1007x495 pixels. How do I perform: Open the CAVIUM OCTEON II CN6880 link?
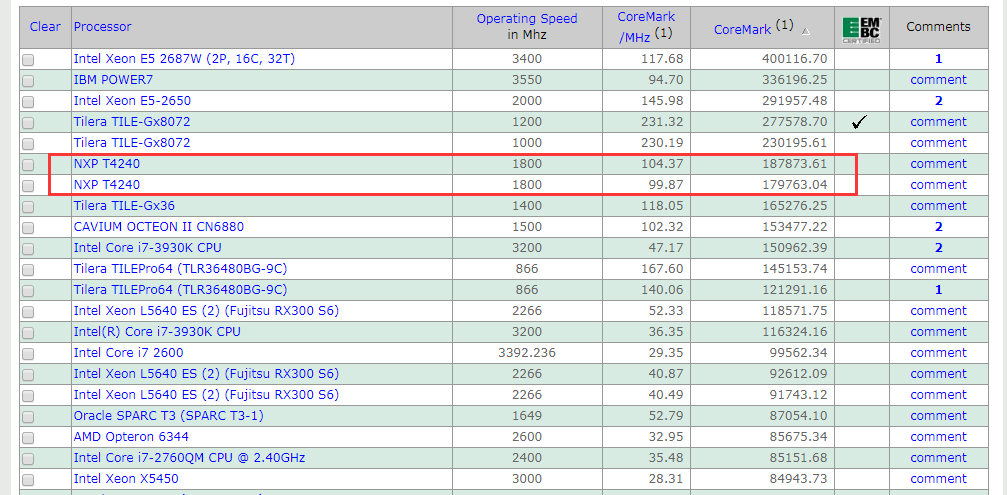pyautogui.click(x=159, y=227)
